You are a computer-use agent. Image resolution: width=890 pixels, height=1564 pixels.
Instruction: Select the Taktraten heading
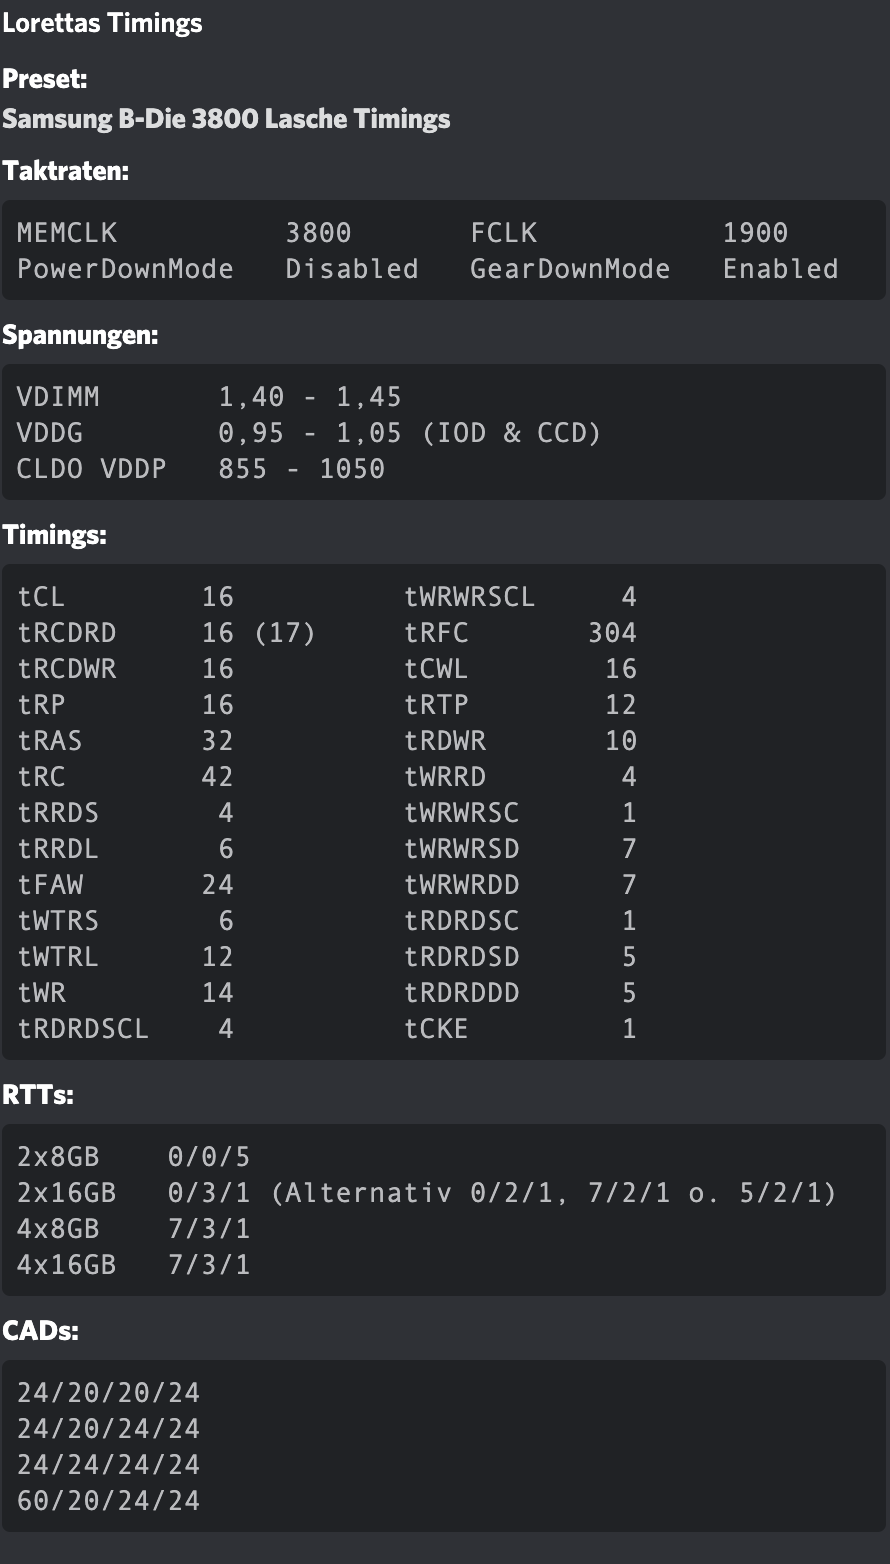[x=66, y=171]
